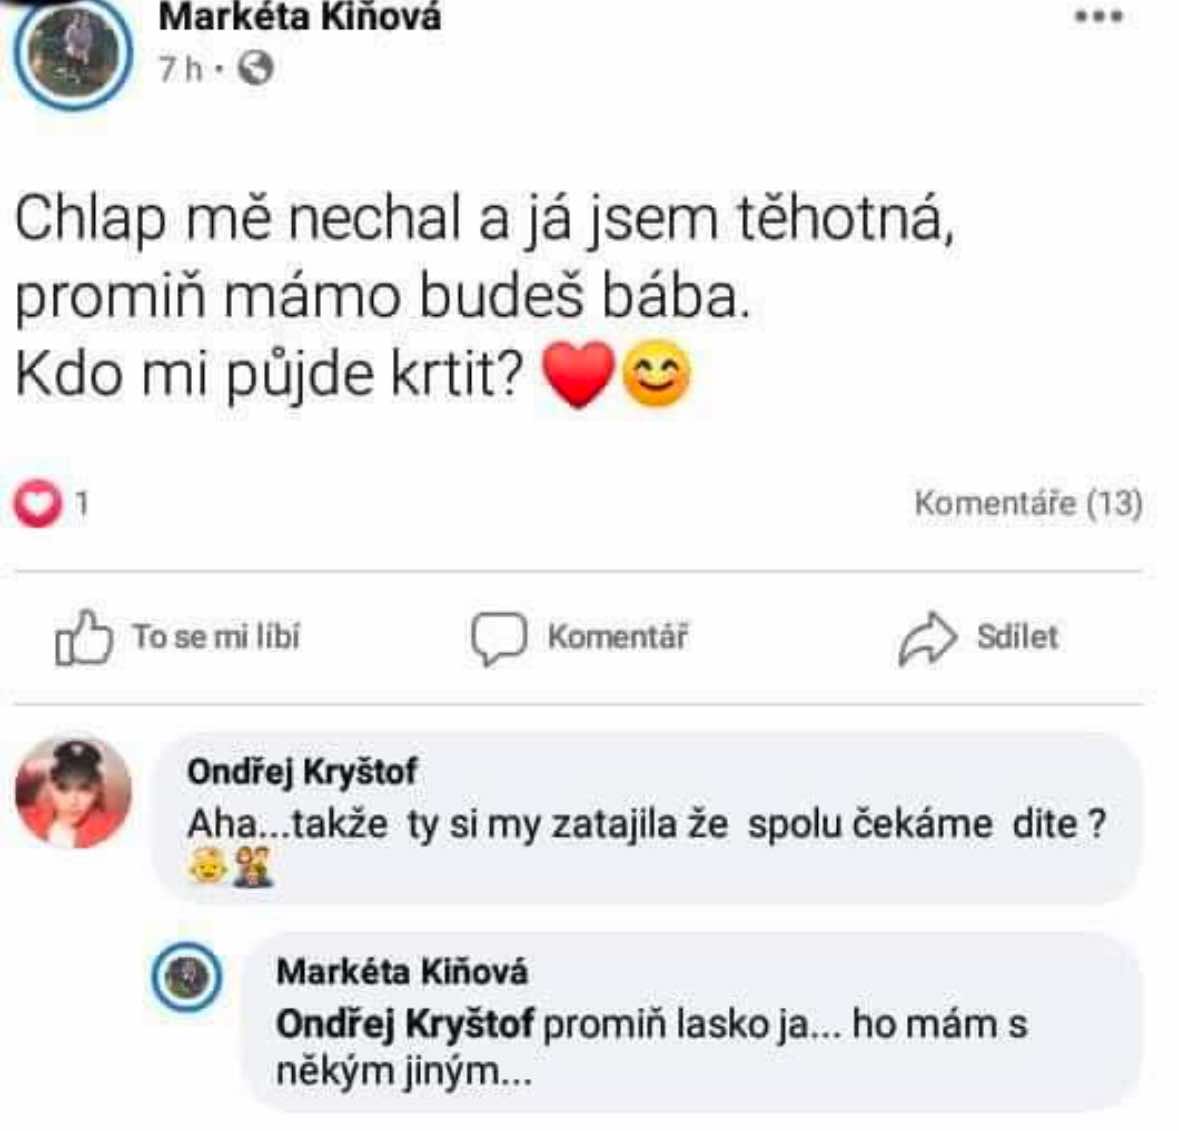Click the couple emoji in Ondřej's comment
The height and width of the screenshot is (1131, 1179).
tap(252, 867)
